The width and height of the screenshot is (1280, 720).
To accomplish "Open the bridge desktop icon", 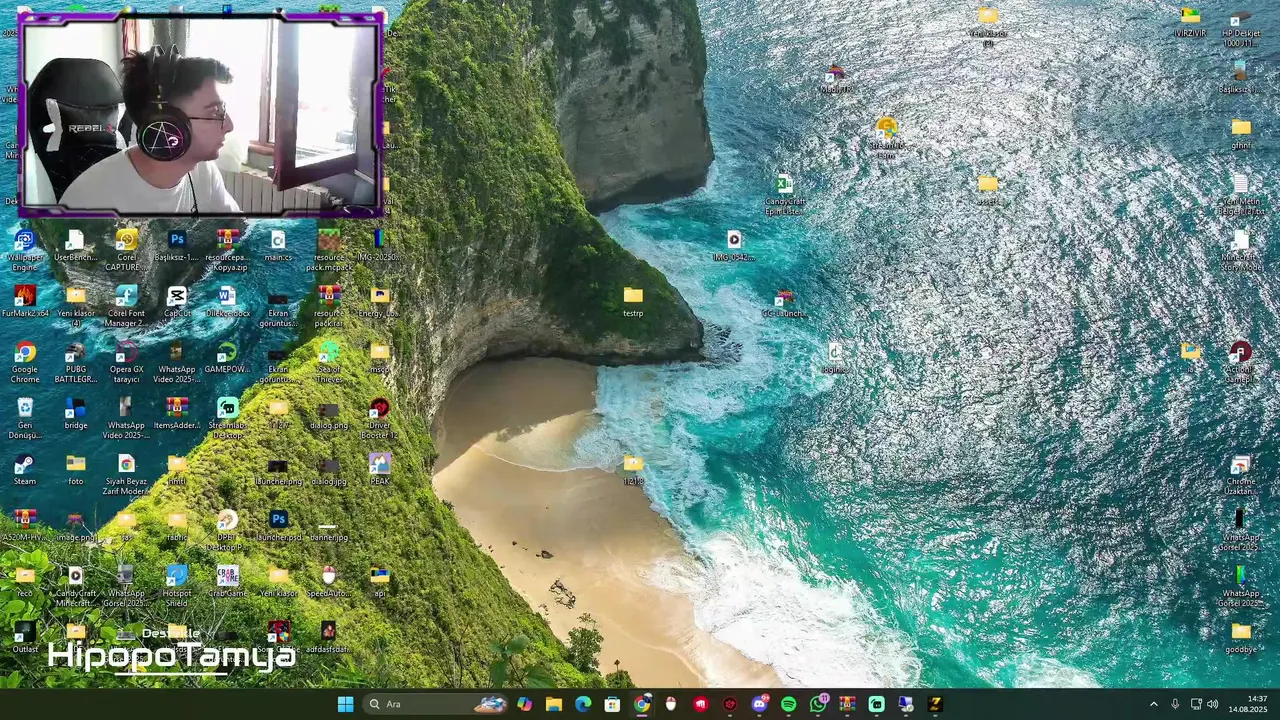I will [76, 414].
